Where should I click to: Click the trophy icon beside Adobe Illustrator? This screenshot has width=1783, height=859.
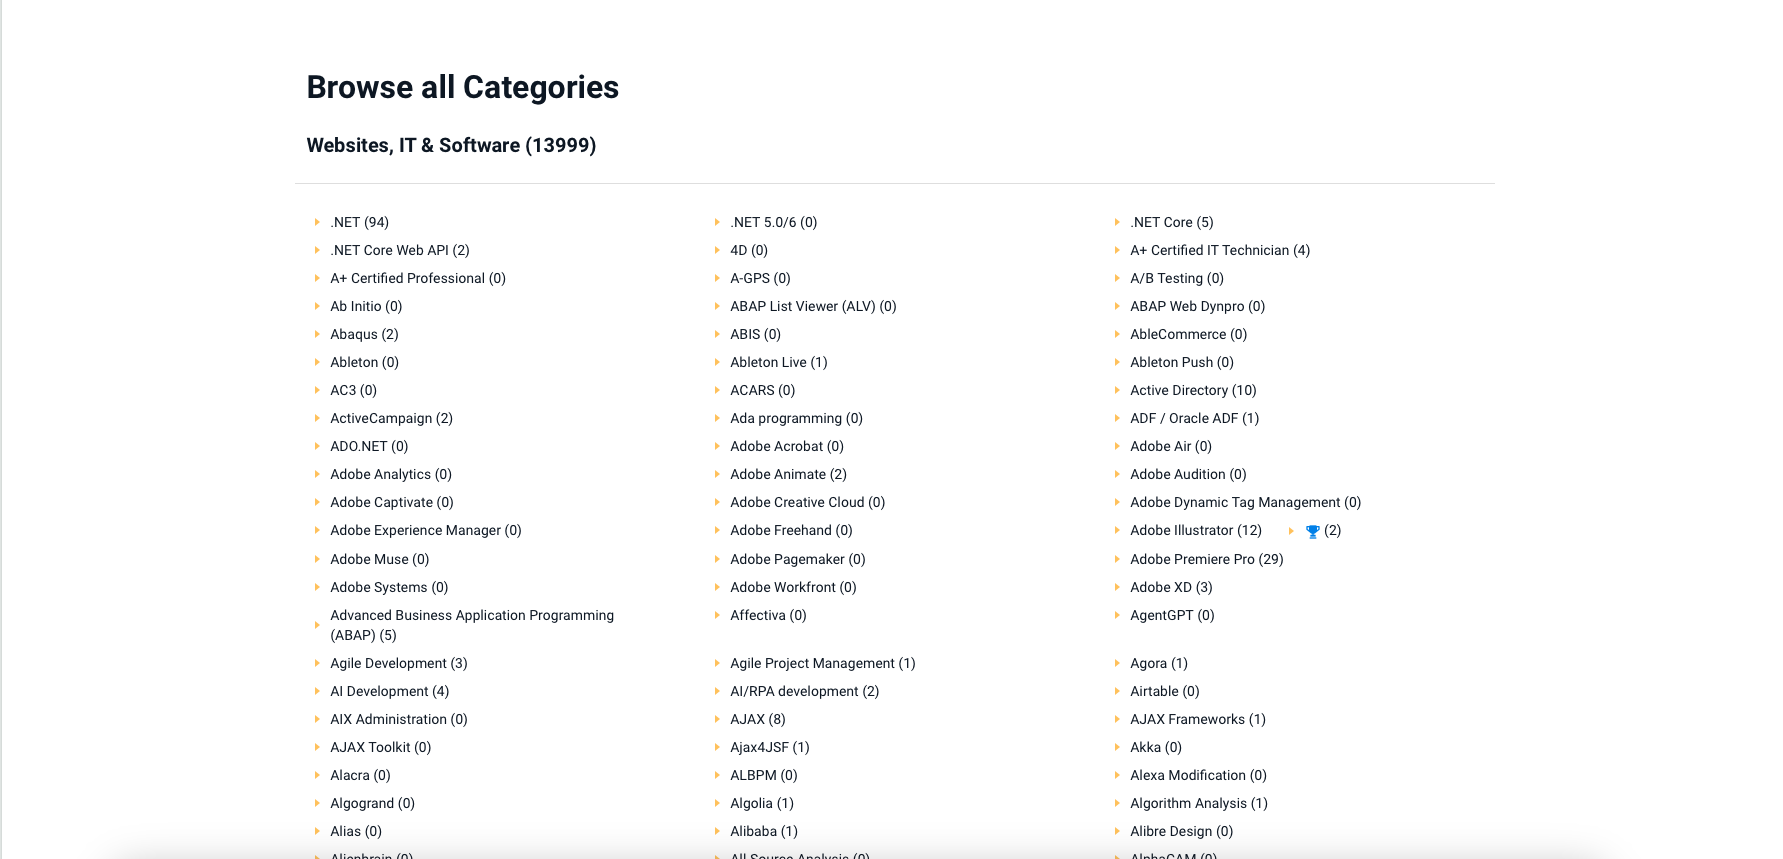point(1312,531)
